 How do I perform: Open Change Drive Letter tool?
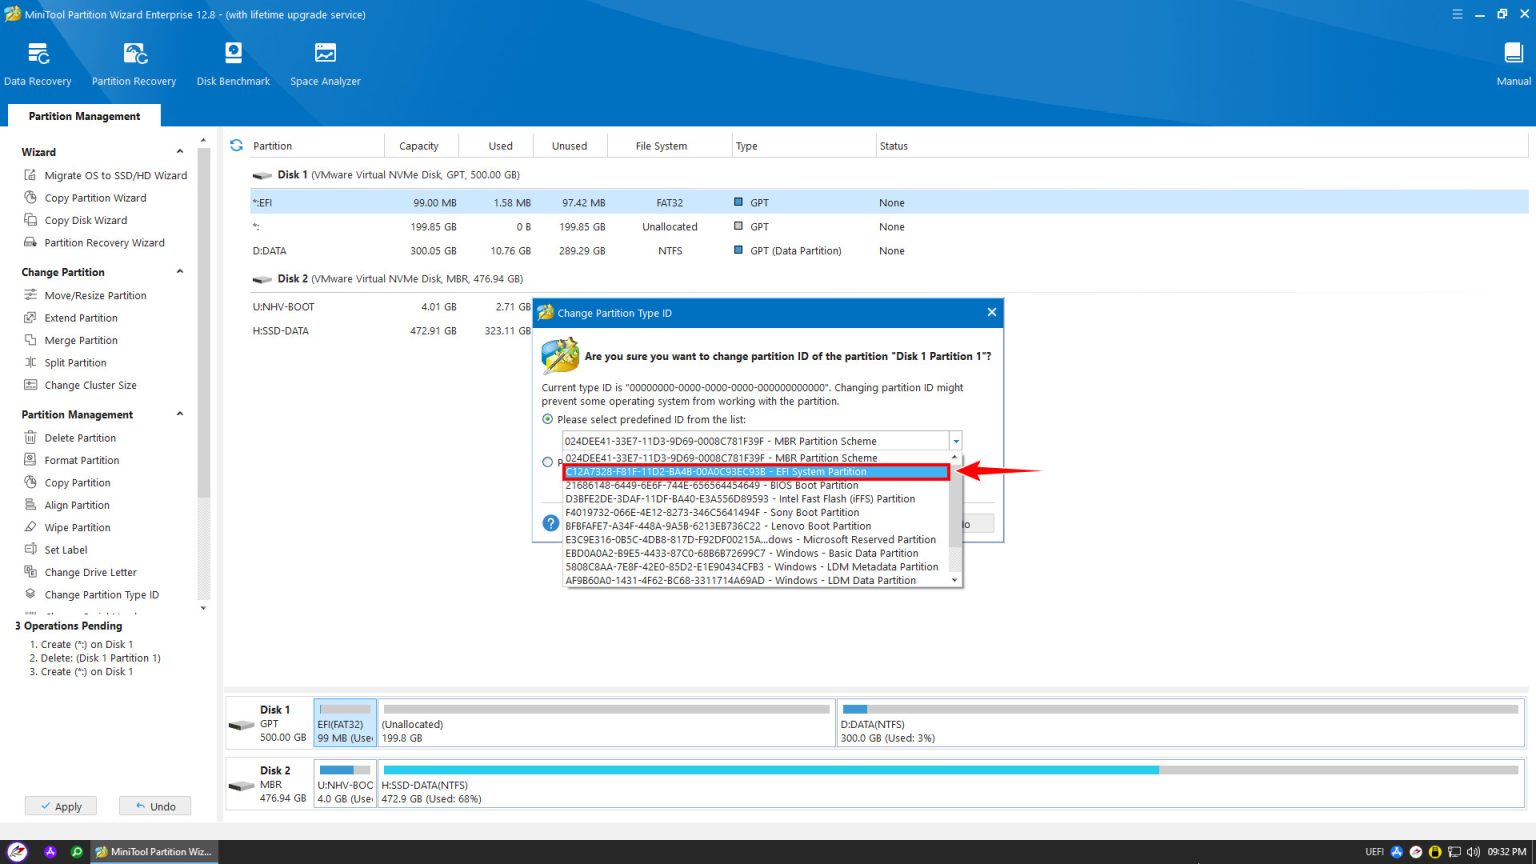90,572
